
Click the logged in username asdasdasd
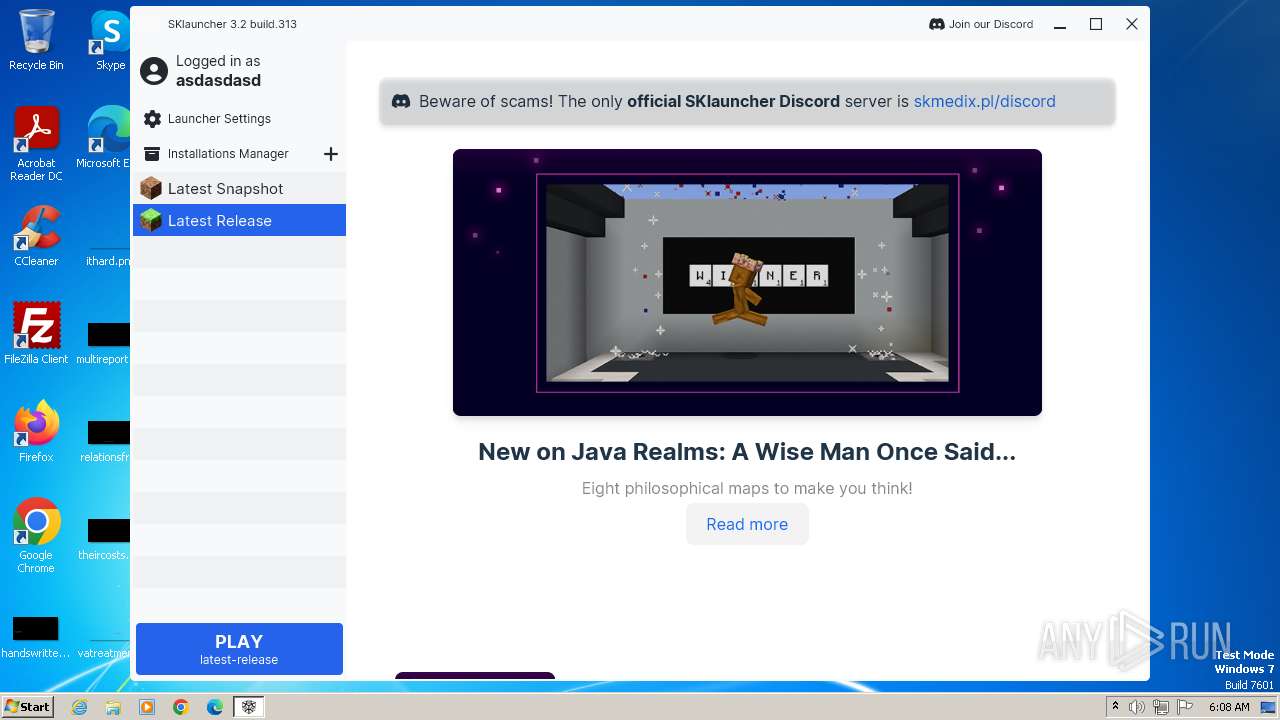tap(218, 81)
